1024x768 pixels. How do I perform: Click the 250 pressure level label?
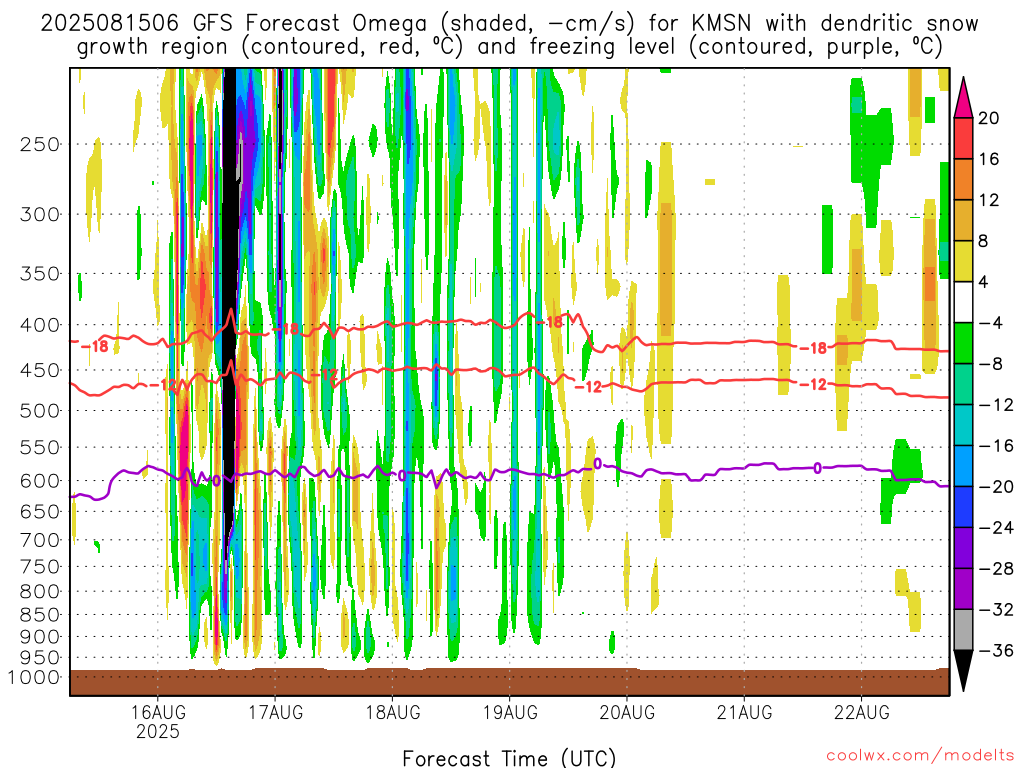pos(40,144)
